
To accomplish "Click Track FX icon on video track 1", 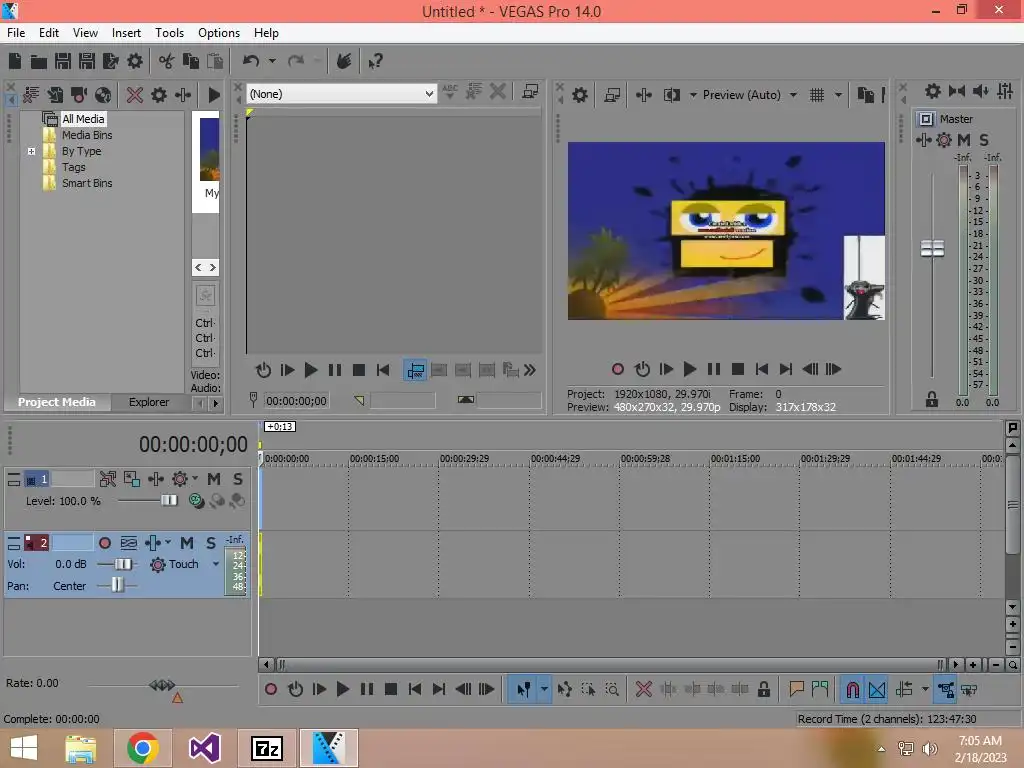I will [x=156, y=479].
